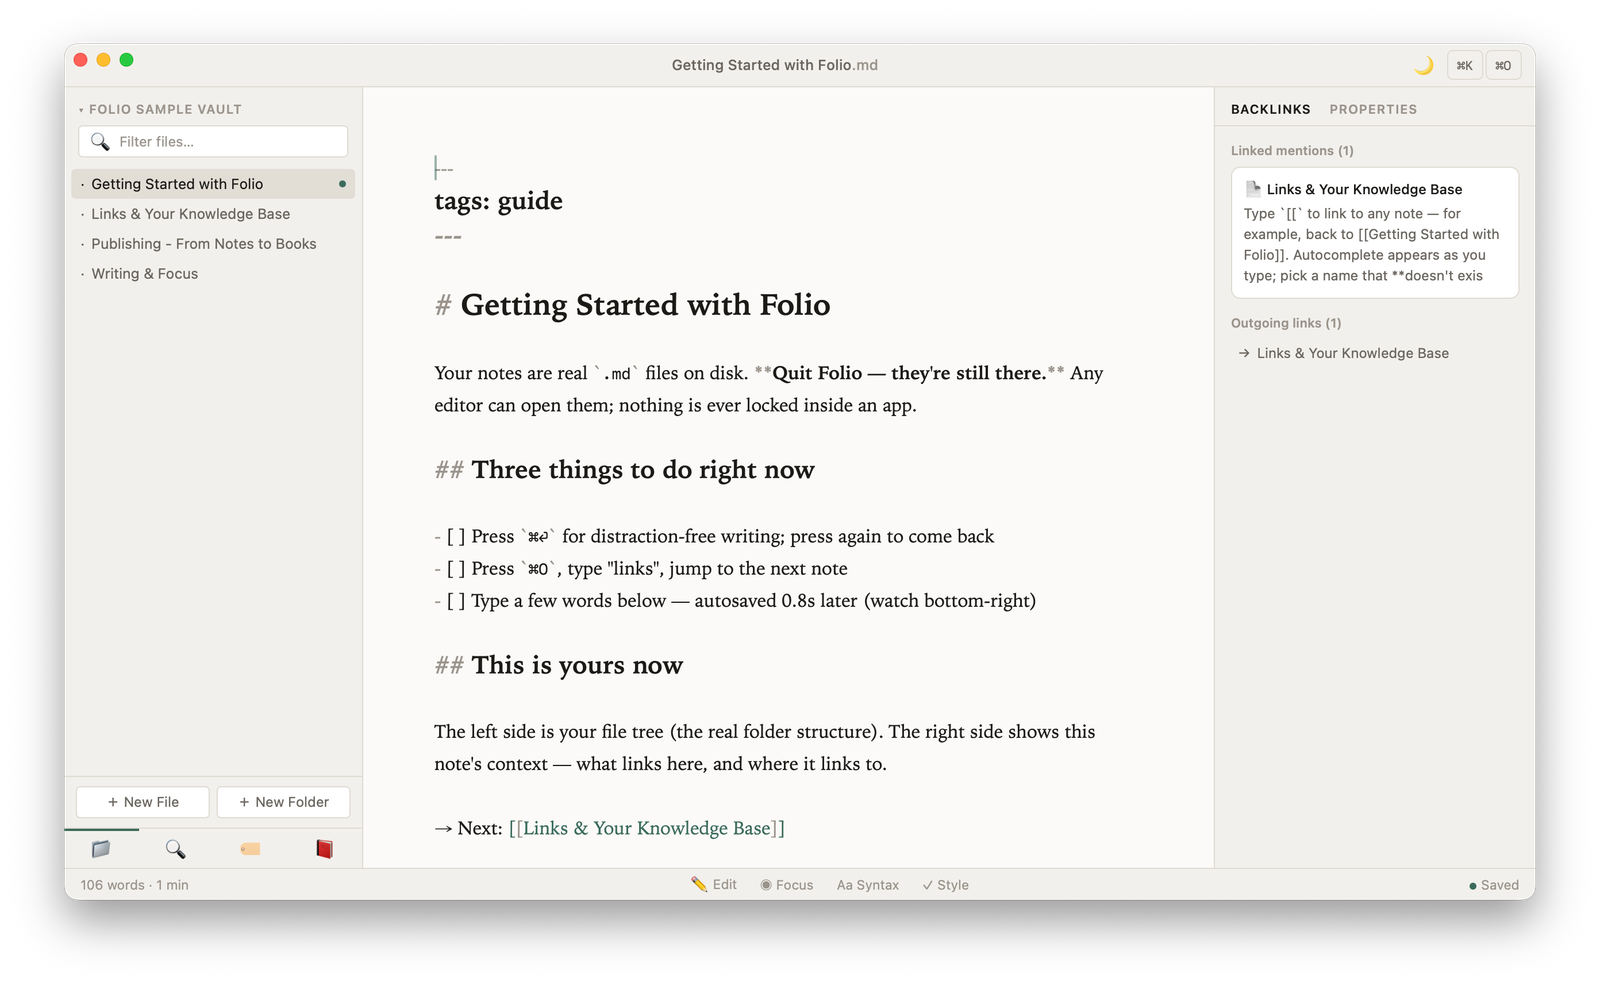Viewport: 1600px width, 985px height.
Task: Open the sidebar search panel magnifier icon
Action: coord(175,849)
